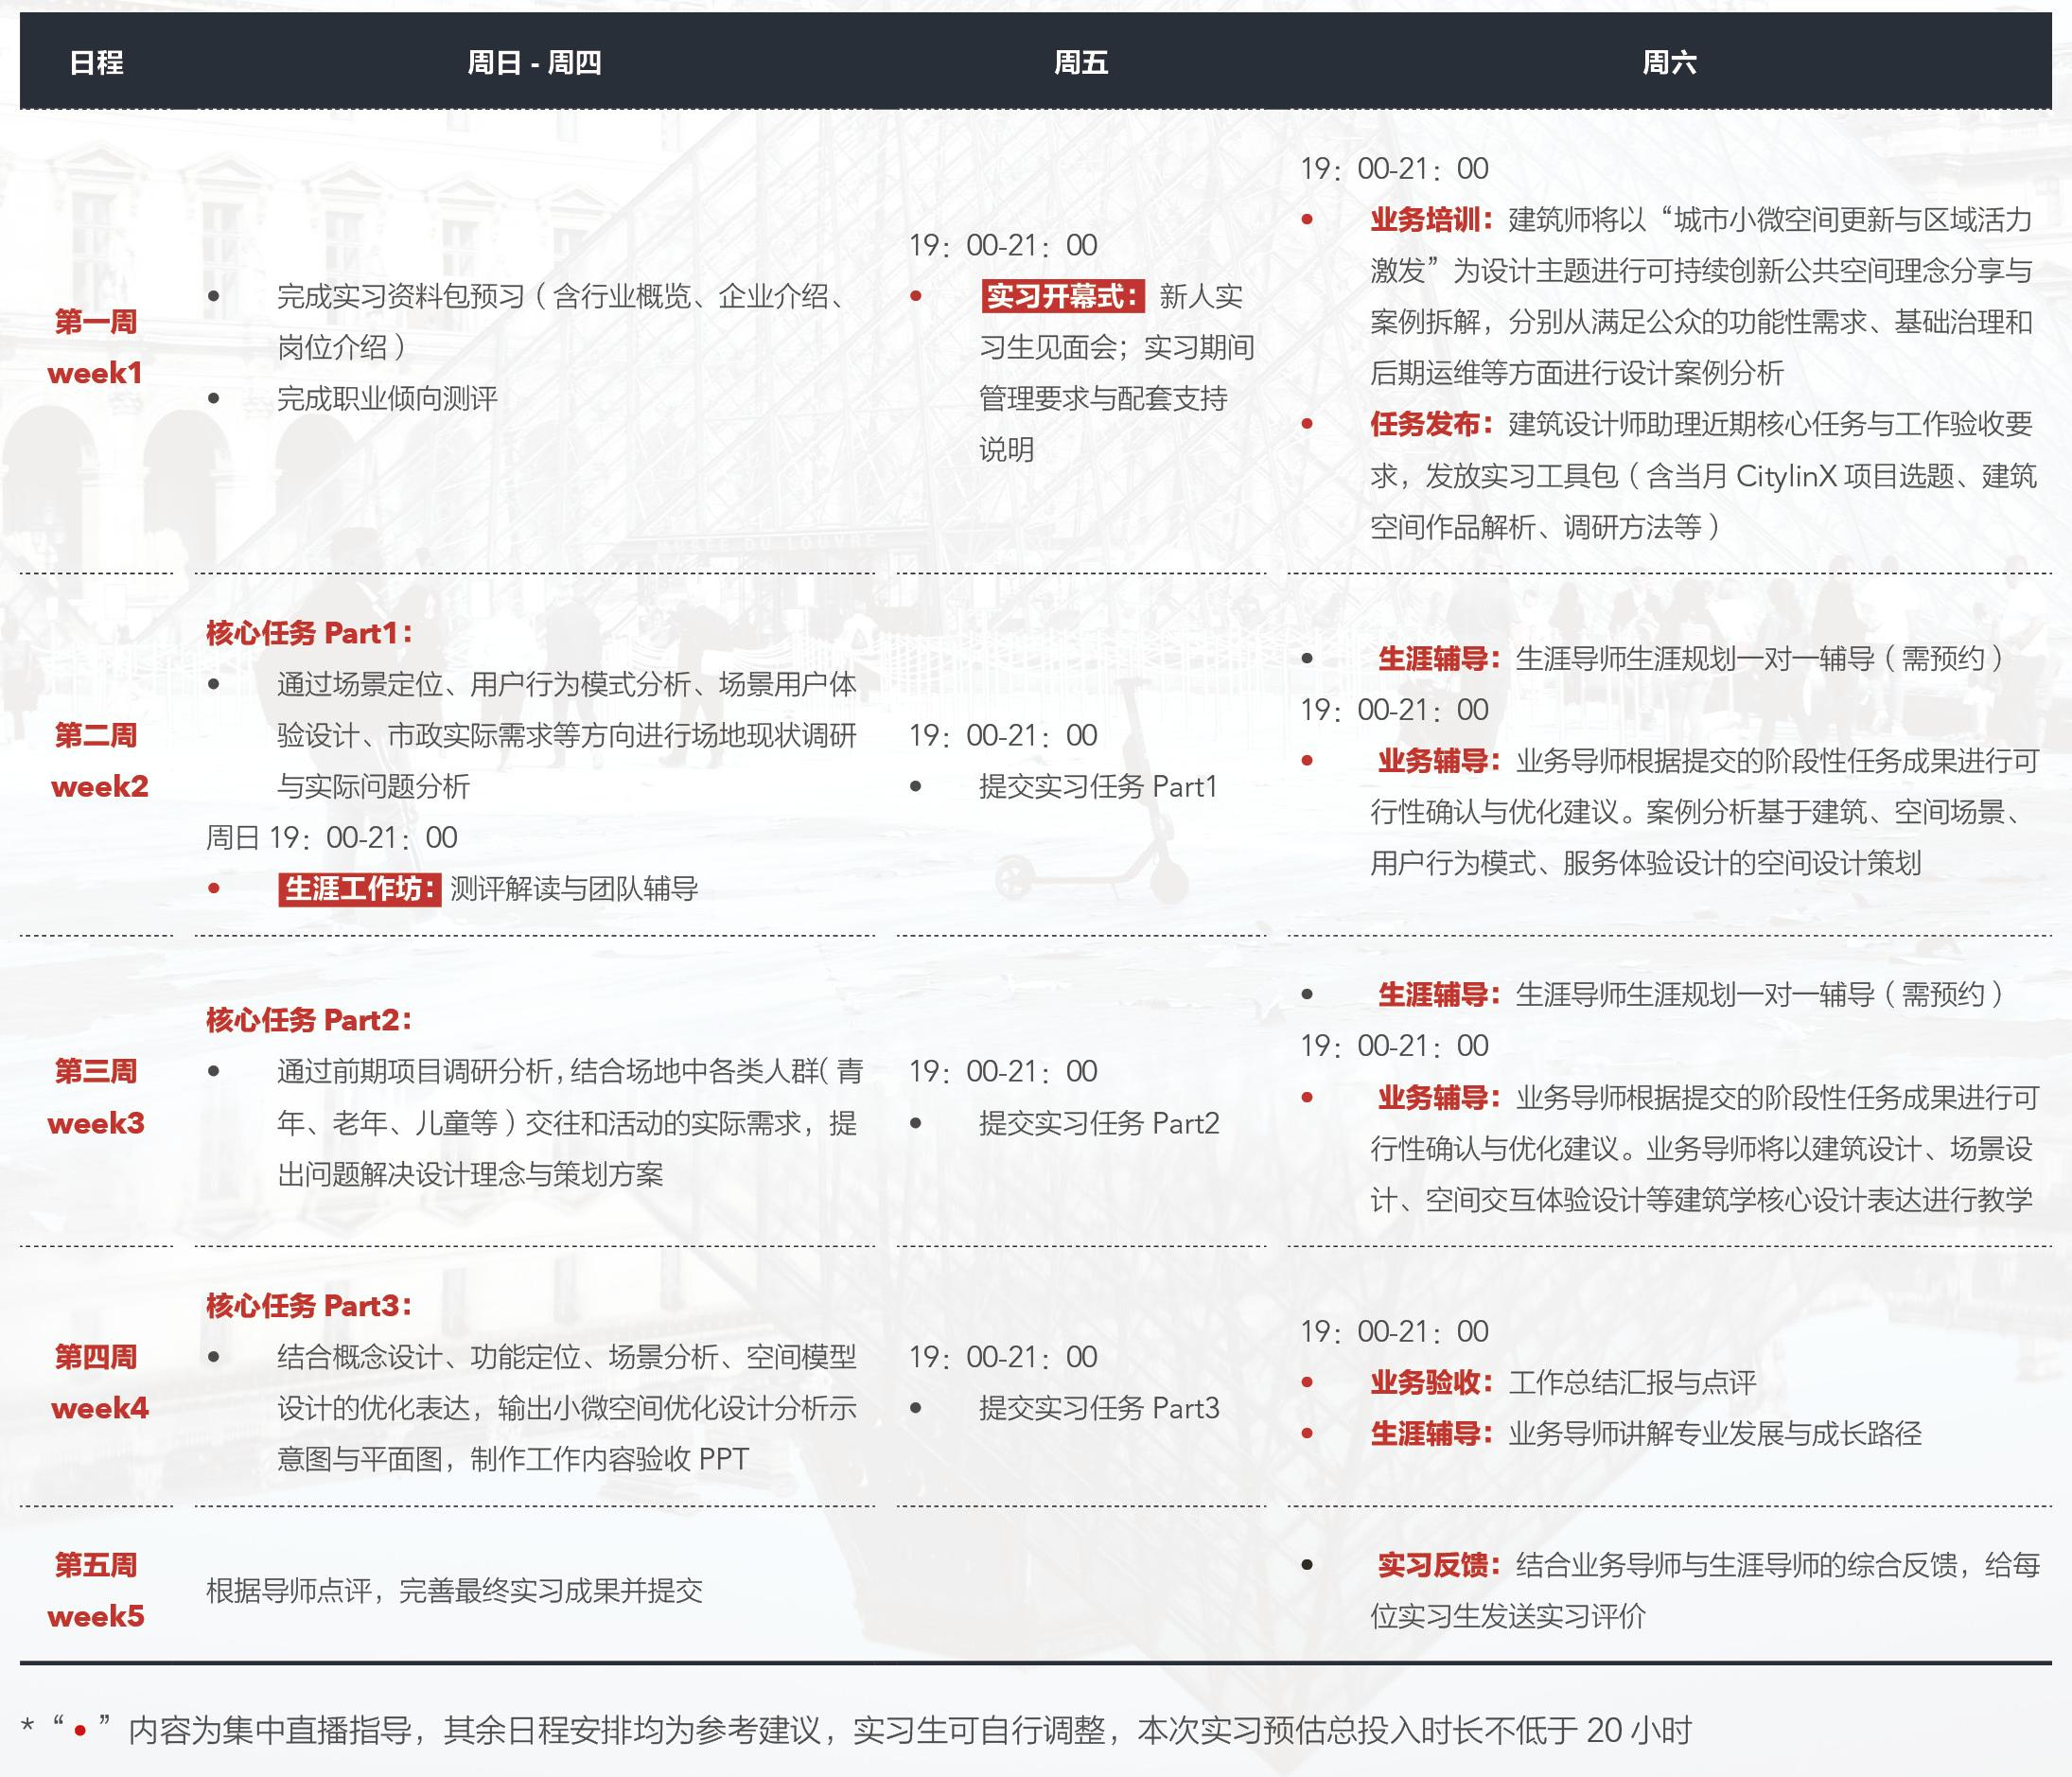Click the 实习反馈 red label
Image resolution: width=2072 pixels, height=1777 pixels.
click(x=1440, y=1565)
